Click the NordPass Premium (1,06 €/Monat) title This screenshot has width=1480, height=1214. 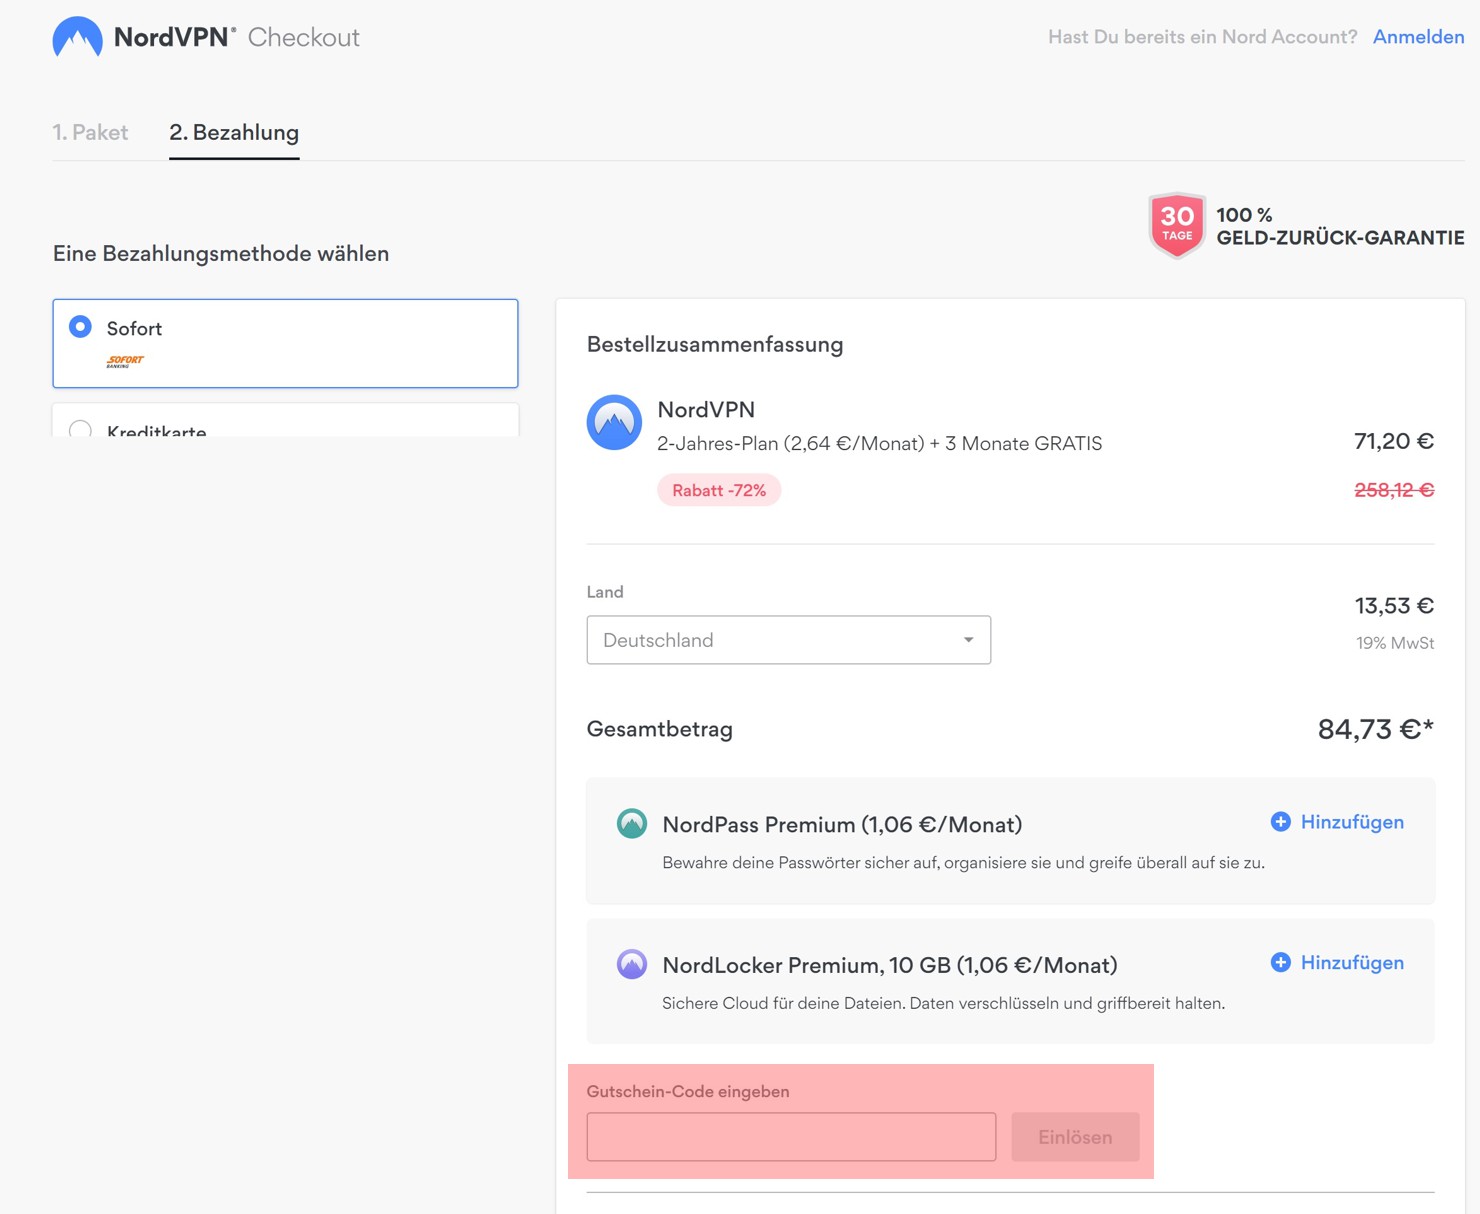[x=842, y=824]
